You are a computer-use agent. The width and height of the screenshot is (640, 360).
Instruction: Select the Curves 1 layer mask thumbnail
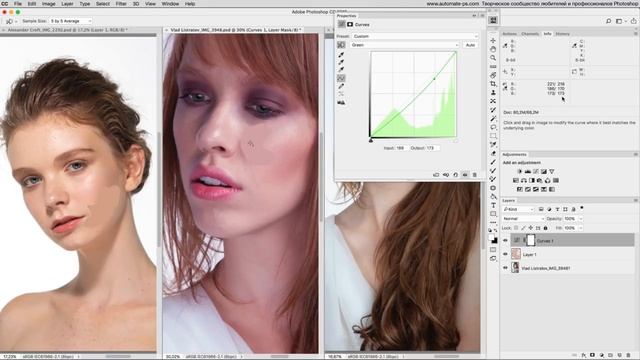pos(530,240)
